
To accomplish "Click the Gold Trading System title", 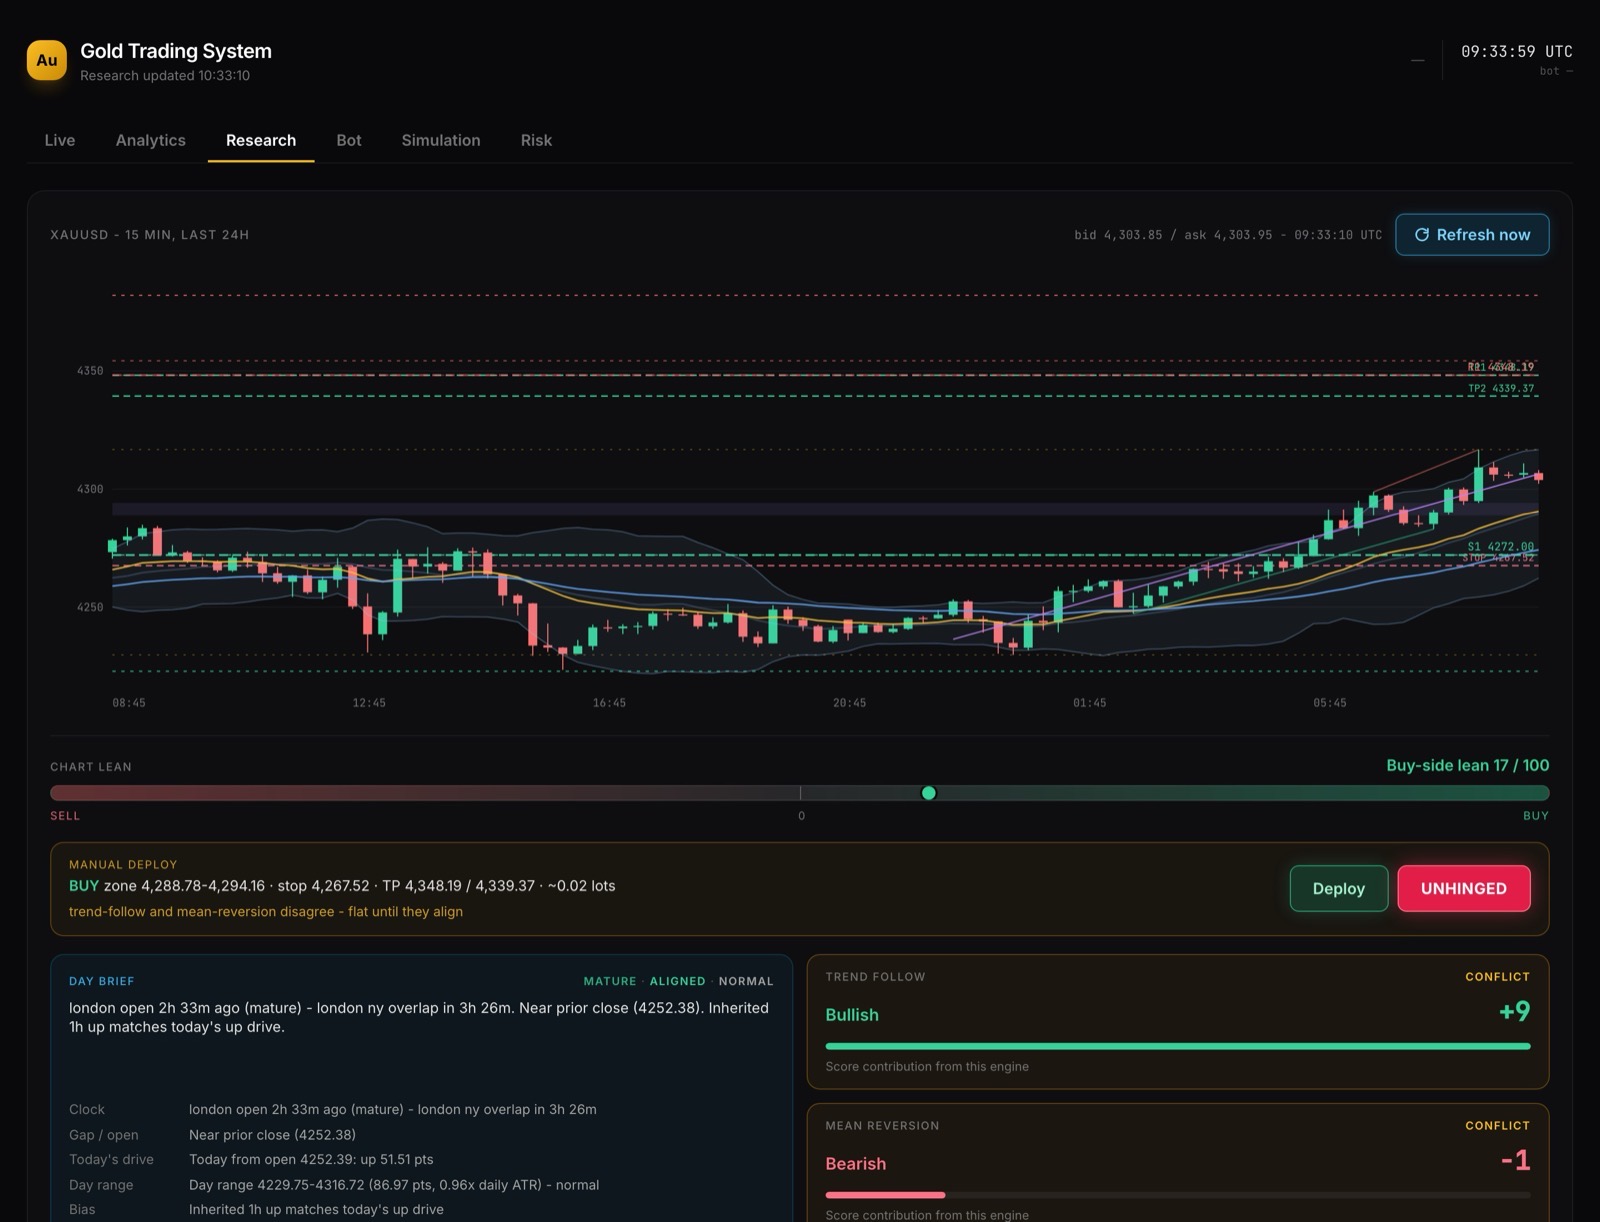I will (176, 51).
